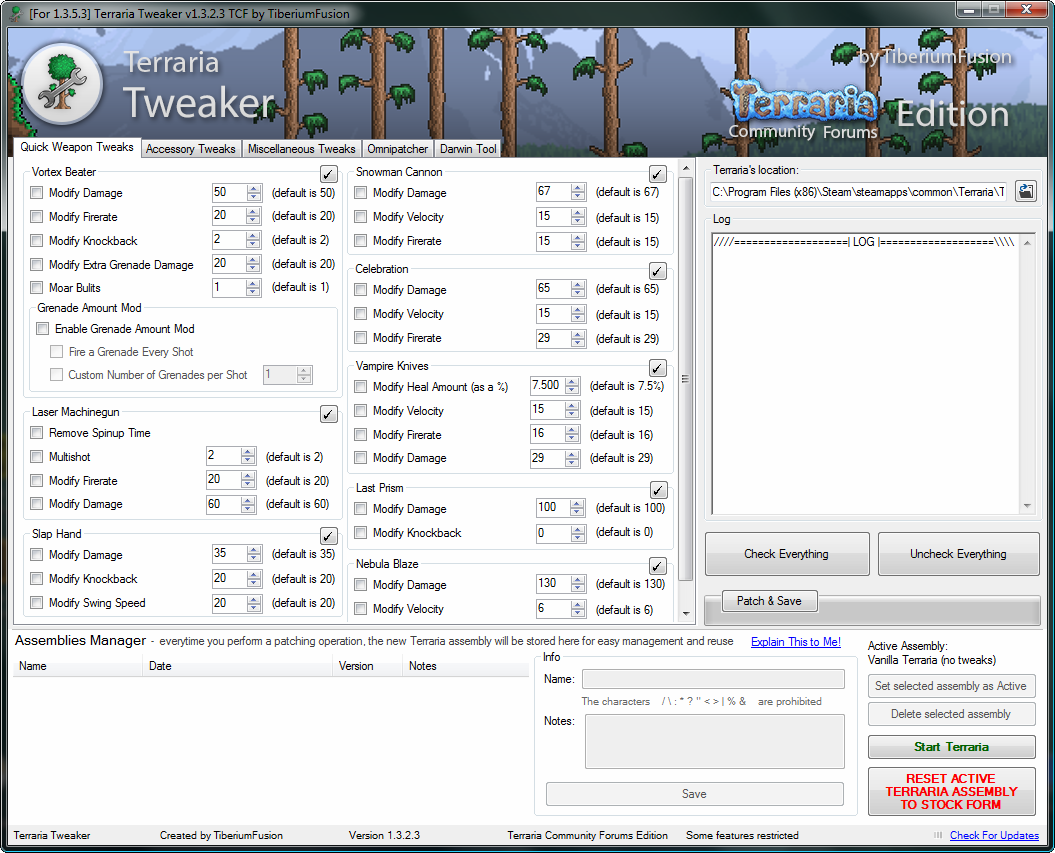Click the Log box scroll down arrow
1055x853 pixels.
(x=1027, y=506)
